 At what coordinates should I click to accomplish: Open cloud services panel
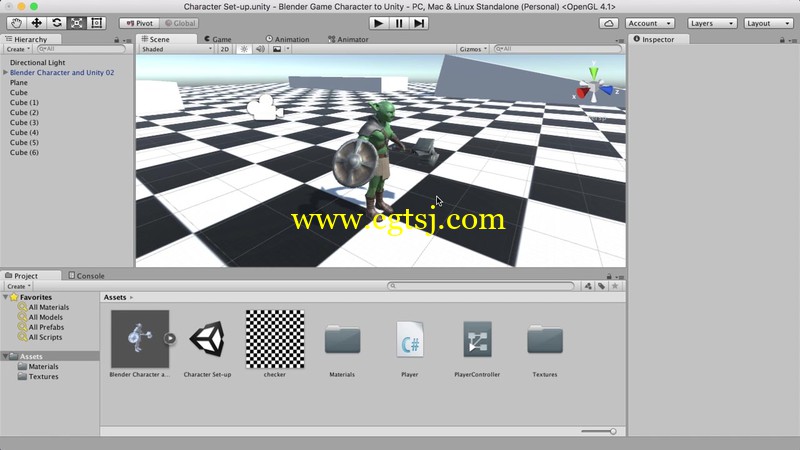tap(609, 23)
